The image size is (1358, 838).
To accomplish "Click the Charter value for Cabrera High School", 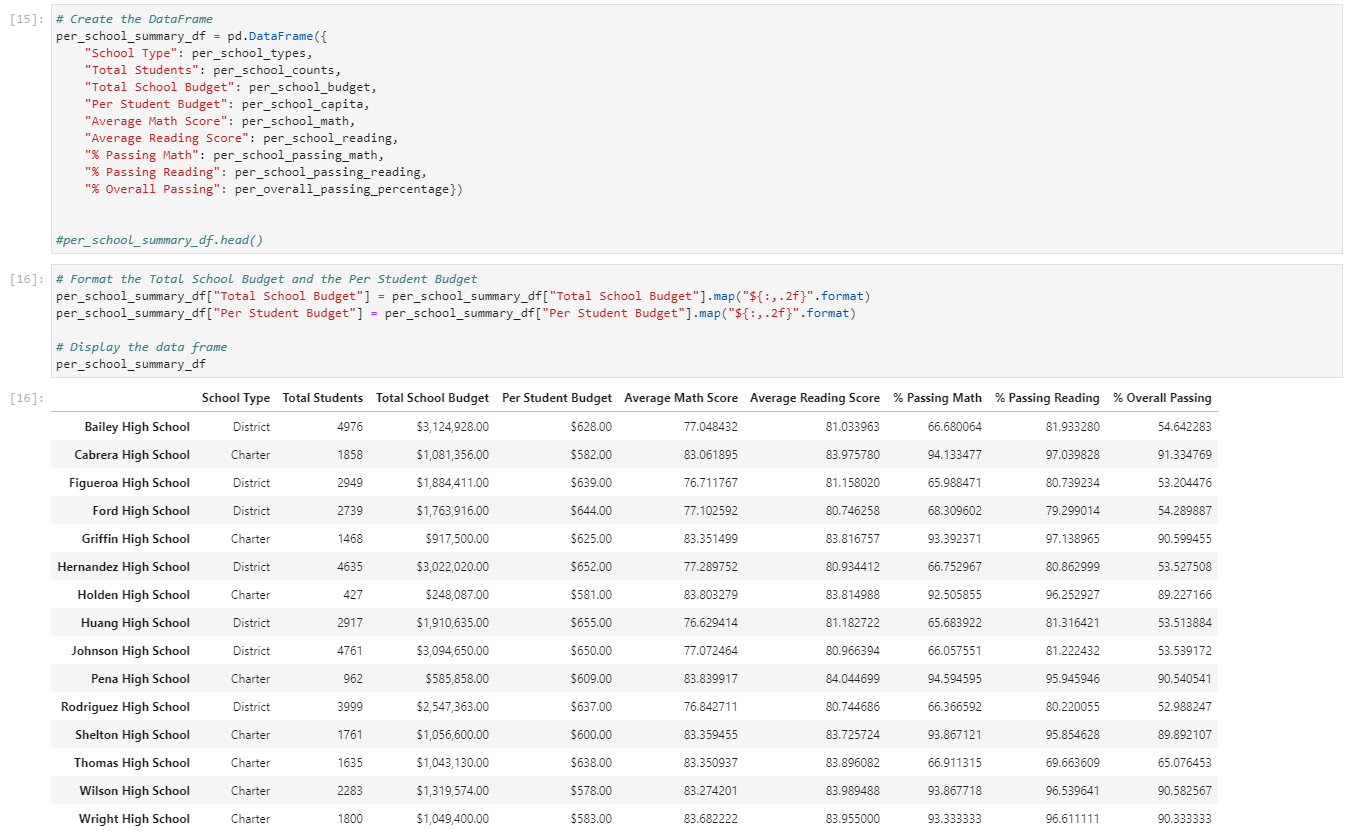I will pos(250,454).
